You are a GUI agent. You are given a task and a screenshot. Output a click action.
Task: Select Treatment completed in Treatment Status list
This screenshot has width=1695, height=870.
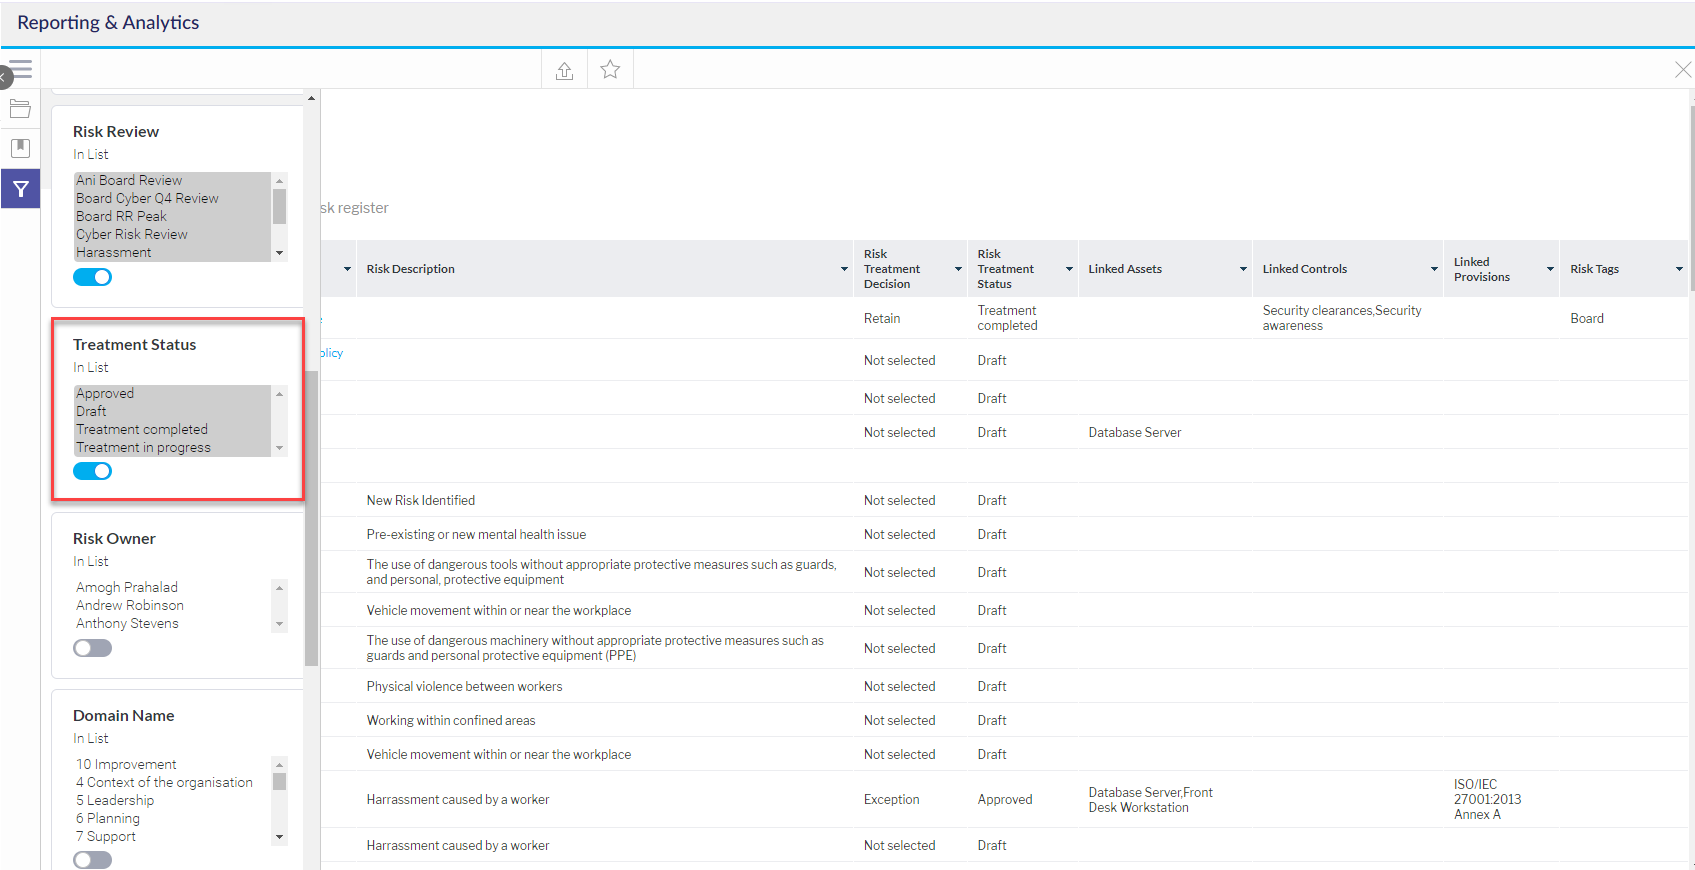point(142,430)
